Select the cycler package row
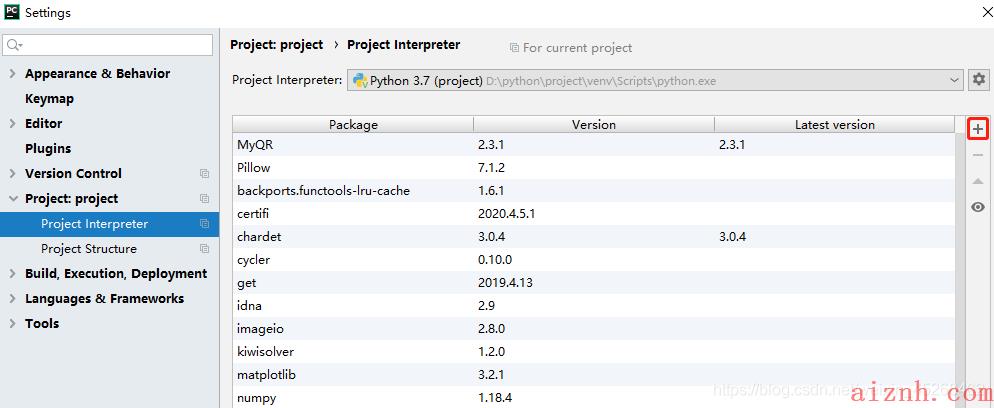Screen dimensions: 994x408 coord(593,260)
